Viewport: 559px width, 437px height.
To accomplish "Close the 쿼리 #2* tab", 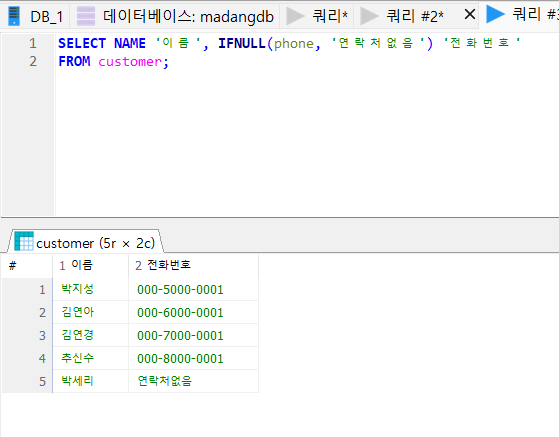I will pyautogui.click(x=470, y=15).
